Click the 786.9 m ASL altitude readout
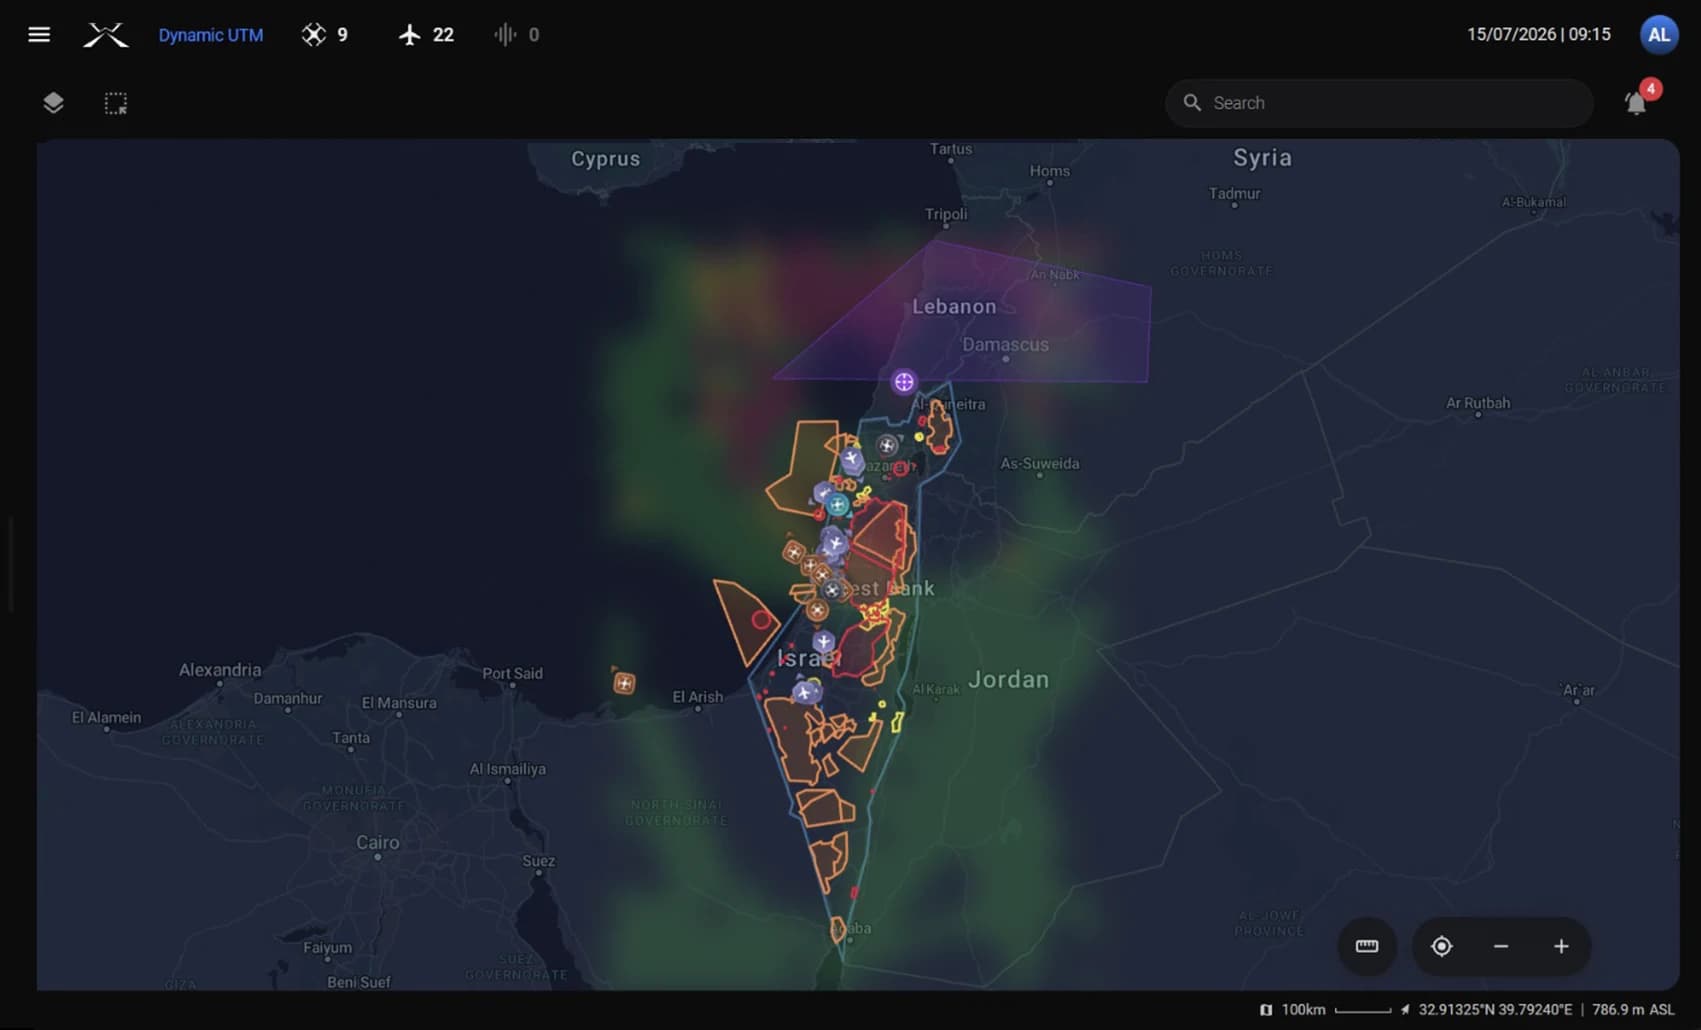1701x1030 pixels. [1633, 1010]
